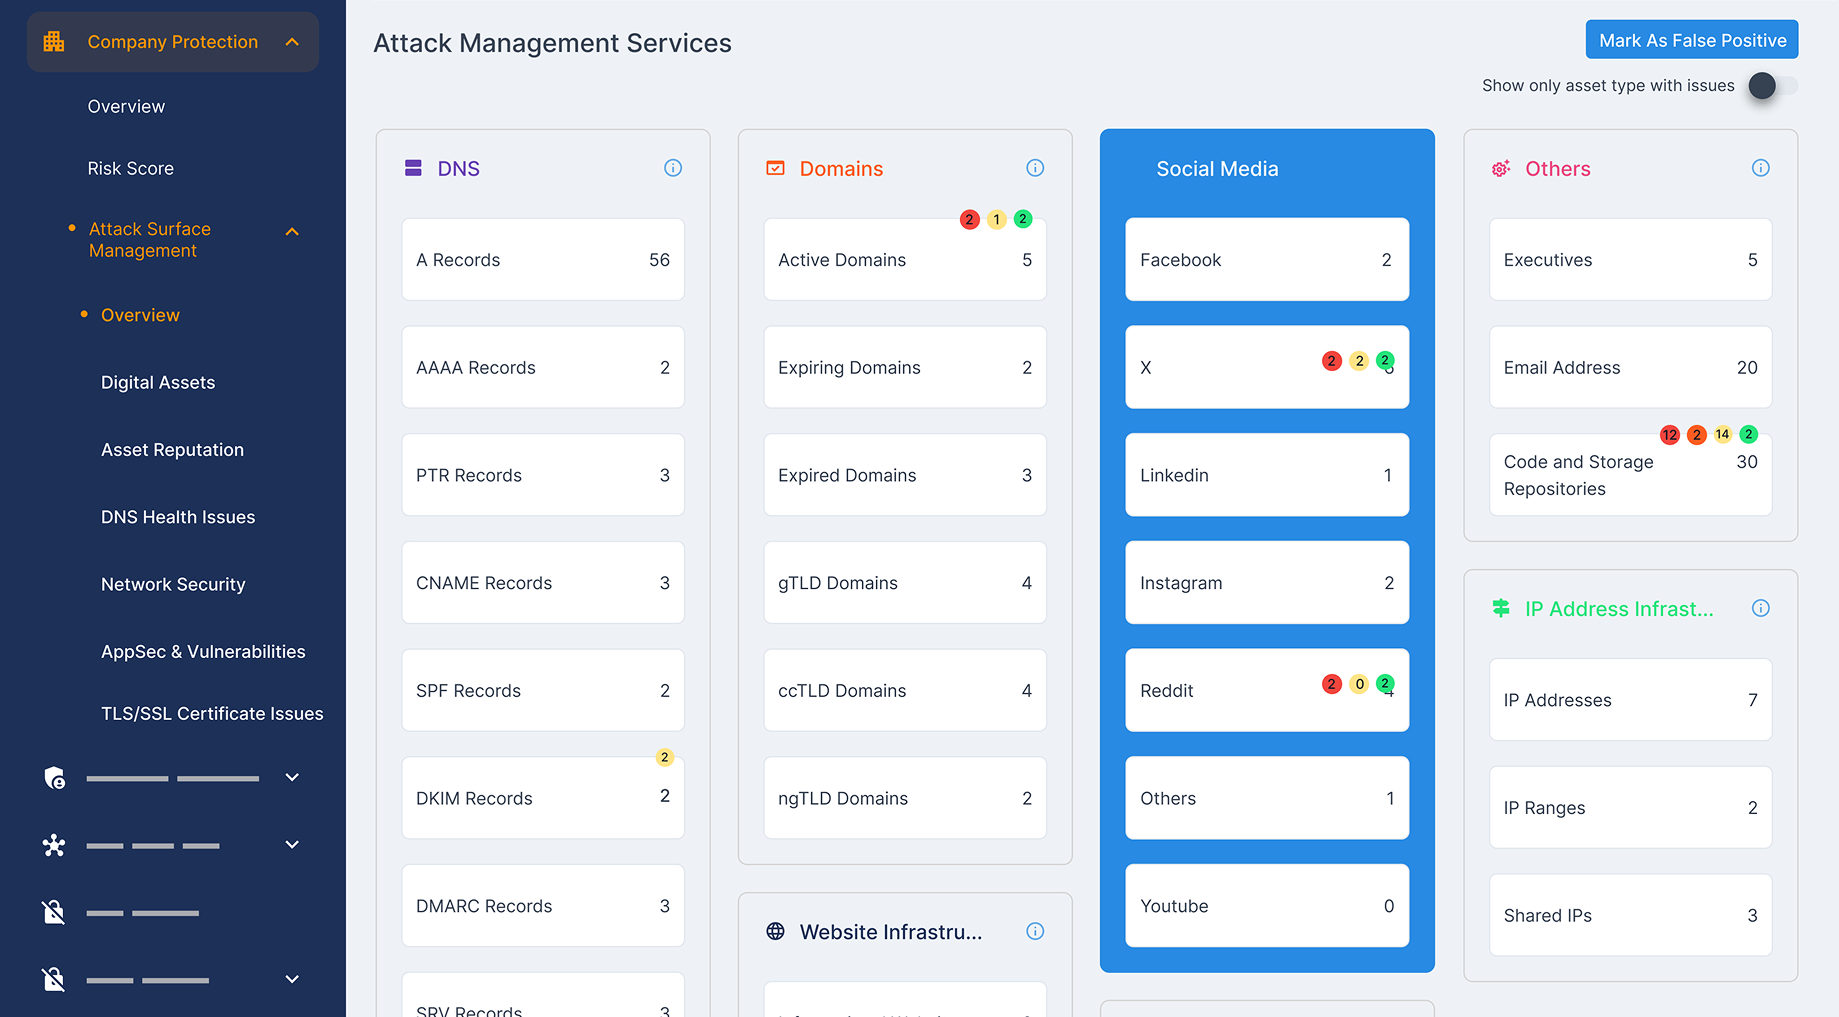The image size is (1839, 1017).
Task: Open DNS Health Issues
Action: (x=178, y=517)
